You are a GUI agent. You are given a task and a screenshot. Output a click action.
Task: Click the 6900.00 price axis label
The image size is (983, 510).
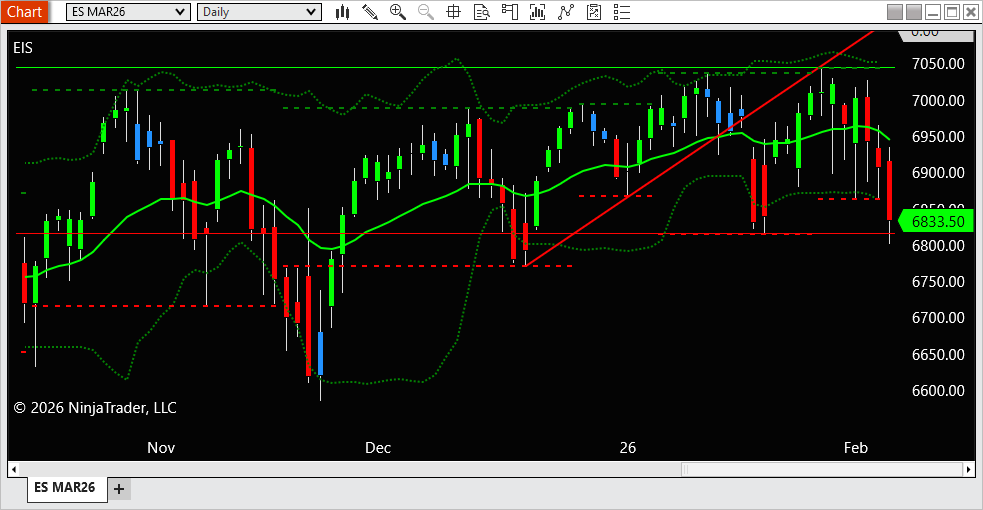(x=938, y=173)
